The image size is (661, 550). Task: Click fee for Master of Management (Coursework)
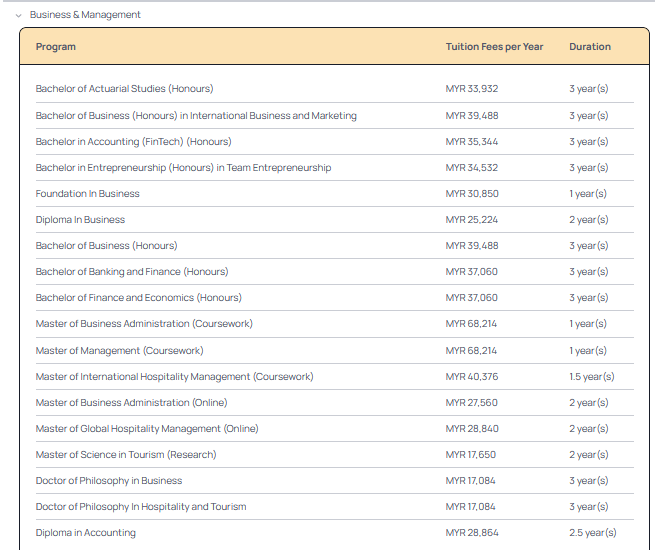coord(471,351)
